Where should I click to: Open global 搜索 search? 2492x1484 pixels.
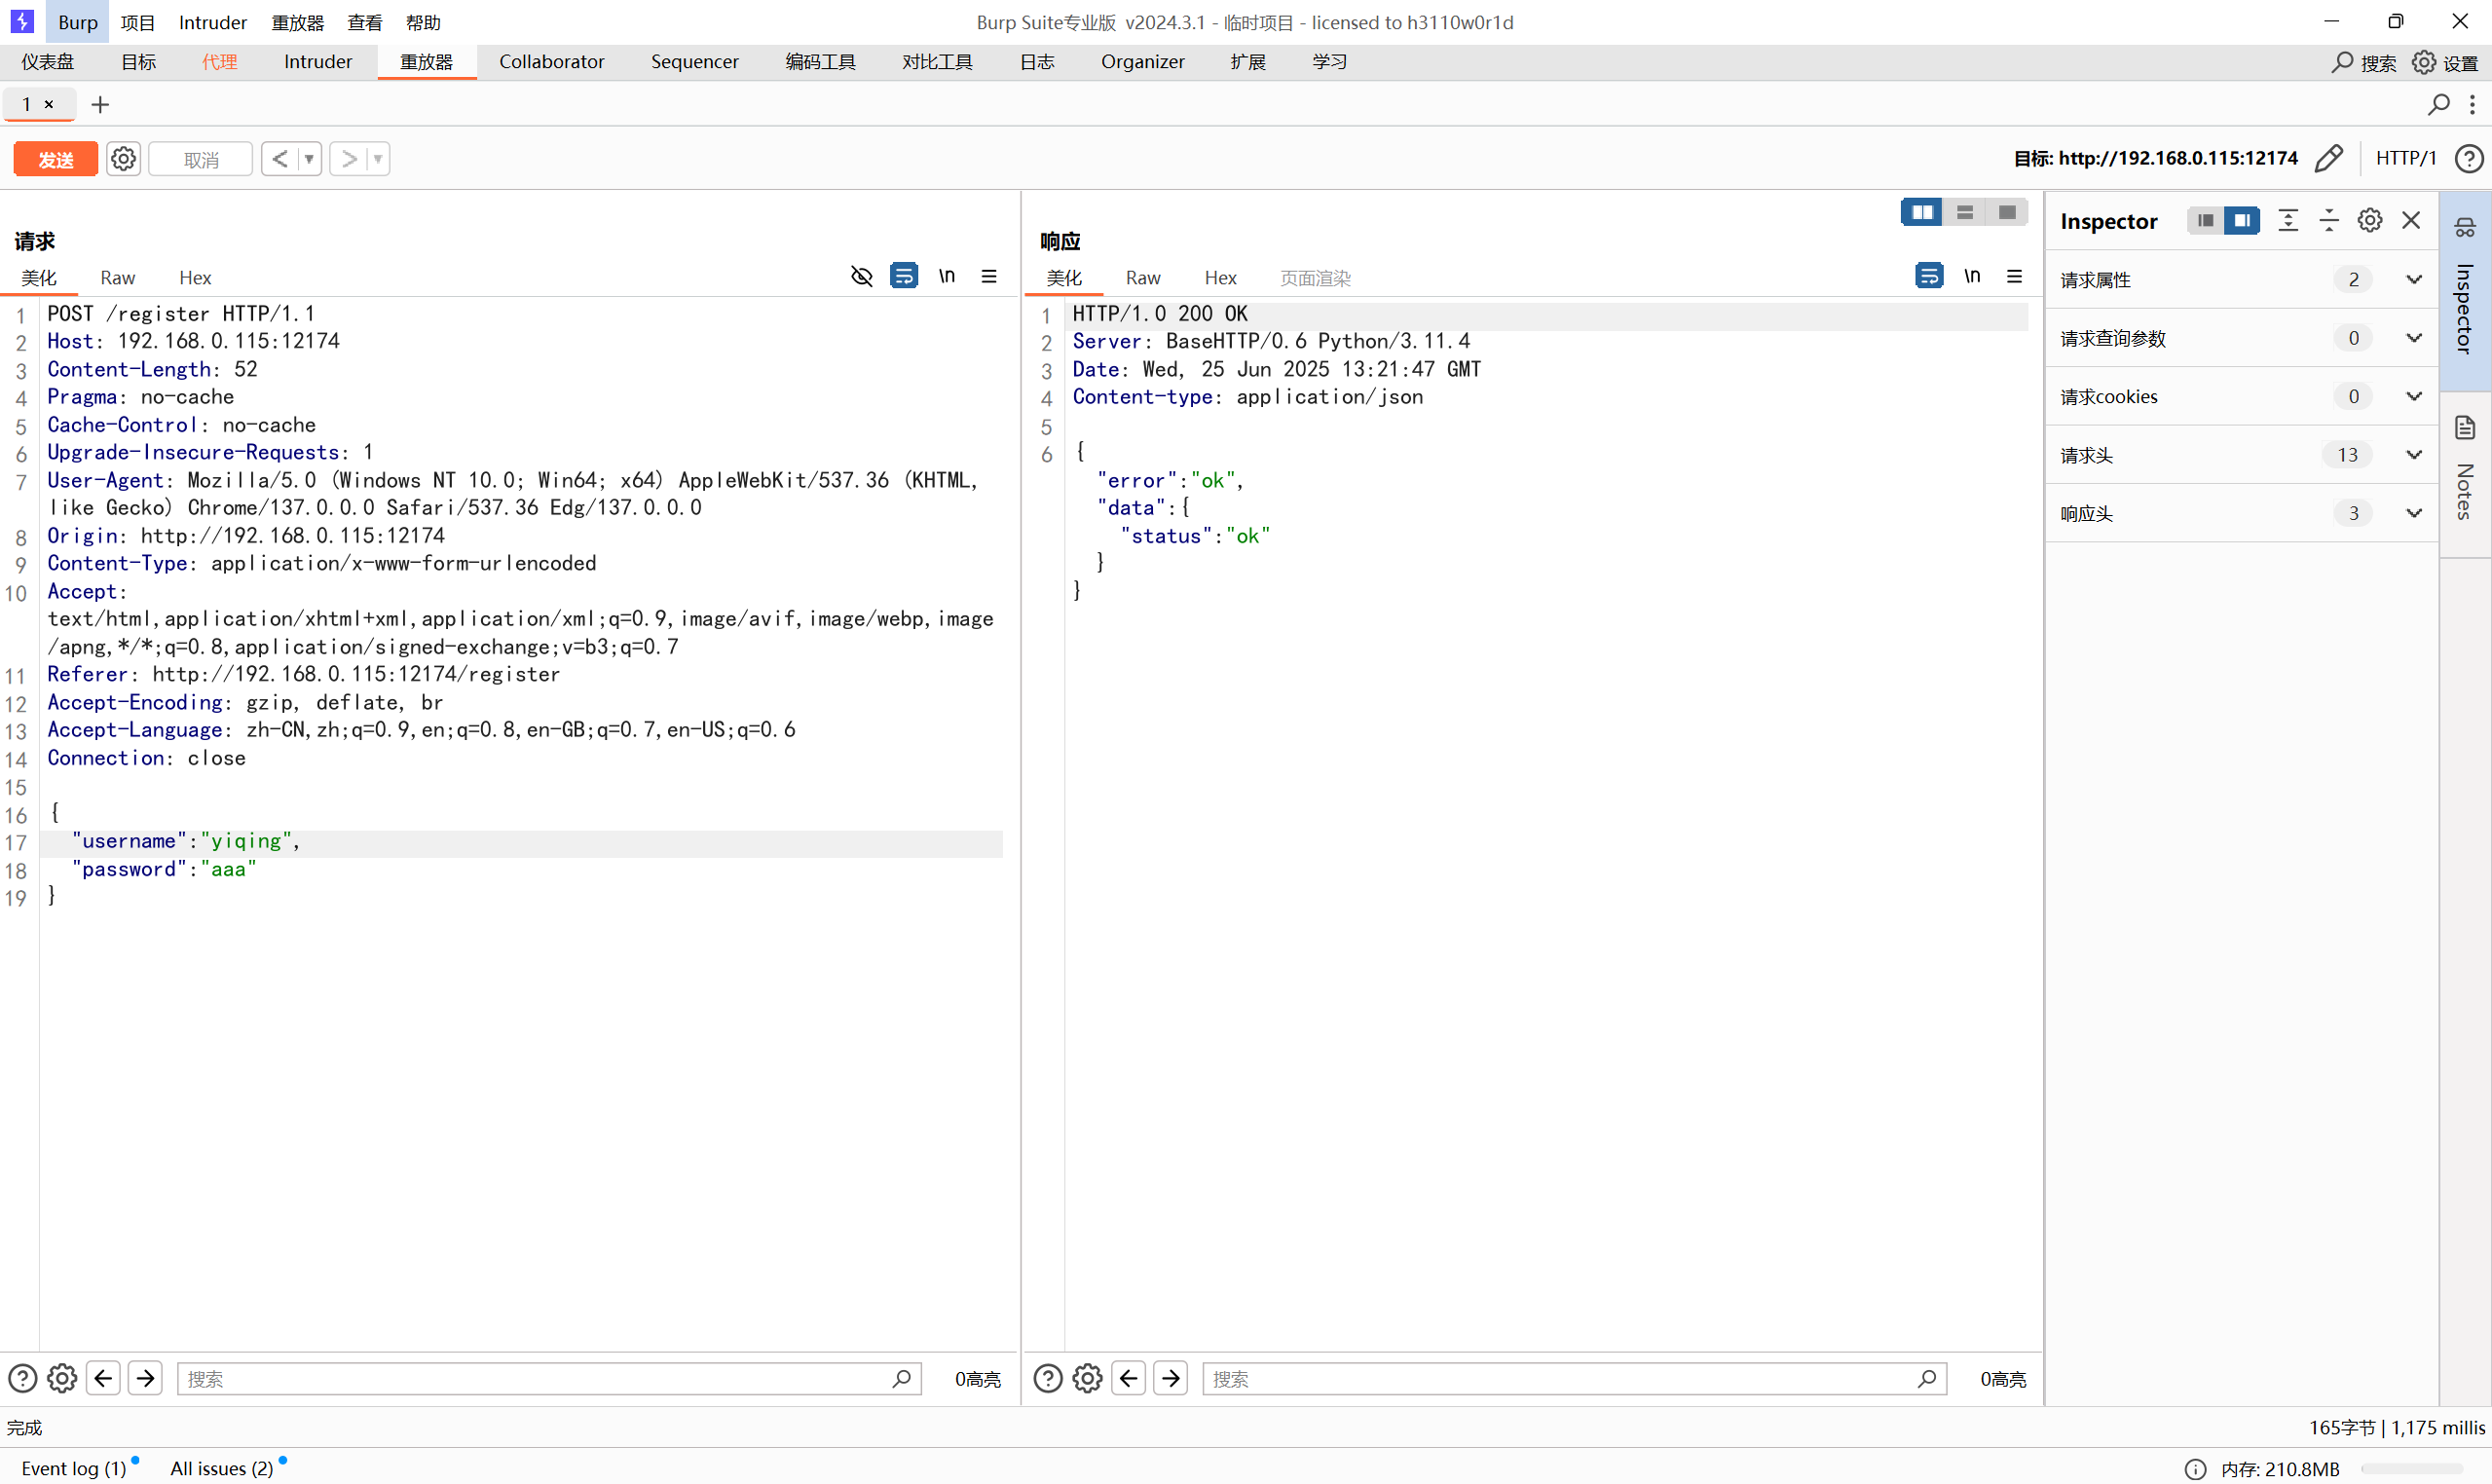[x=2364, y=62]
